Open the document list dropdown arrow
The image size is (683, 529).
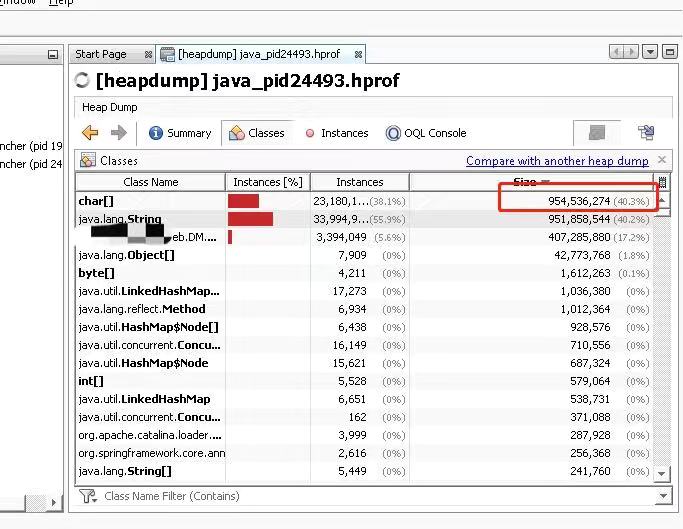(x=650, y=52)
